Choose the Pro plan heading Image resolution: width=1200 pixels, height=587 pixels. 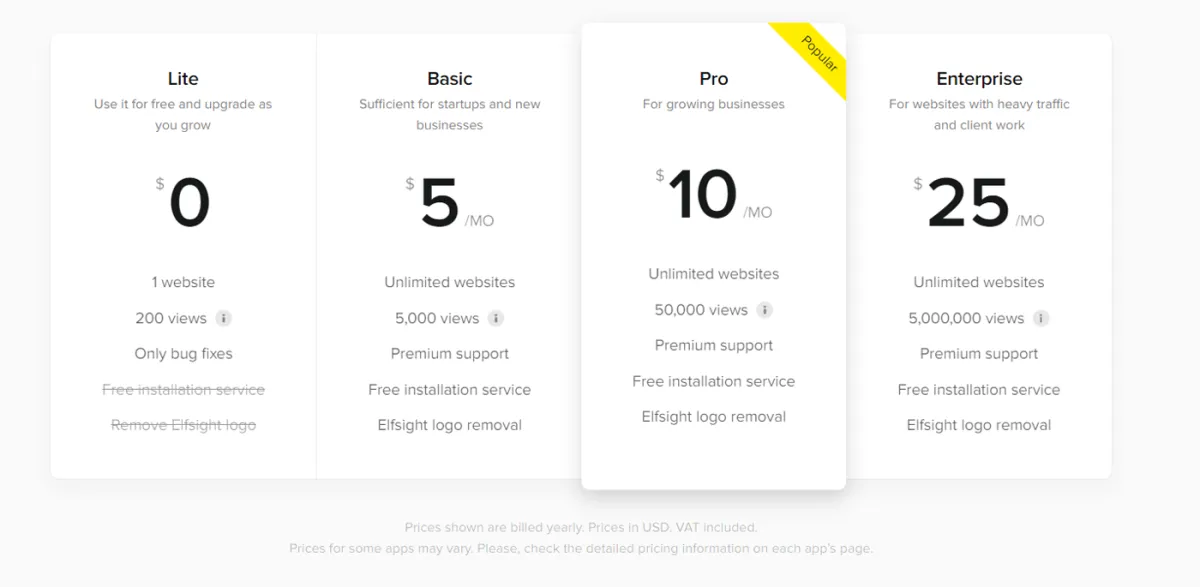point(714,79)
